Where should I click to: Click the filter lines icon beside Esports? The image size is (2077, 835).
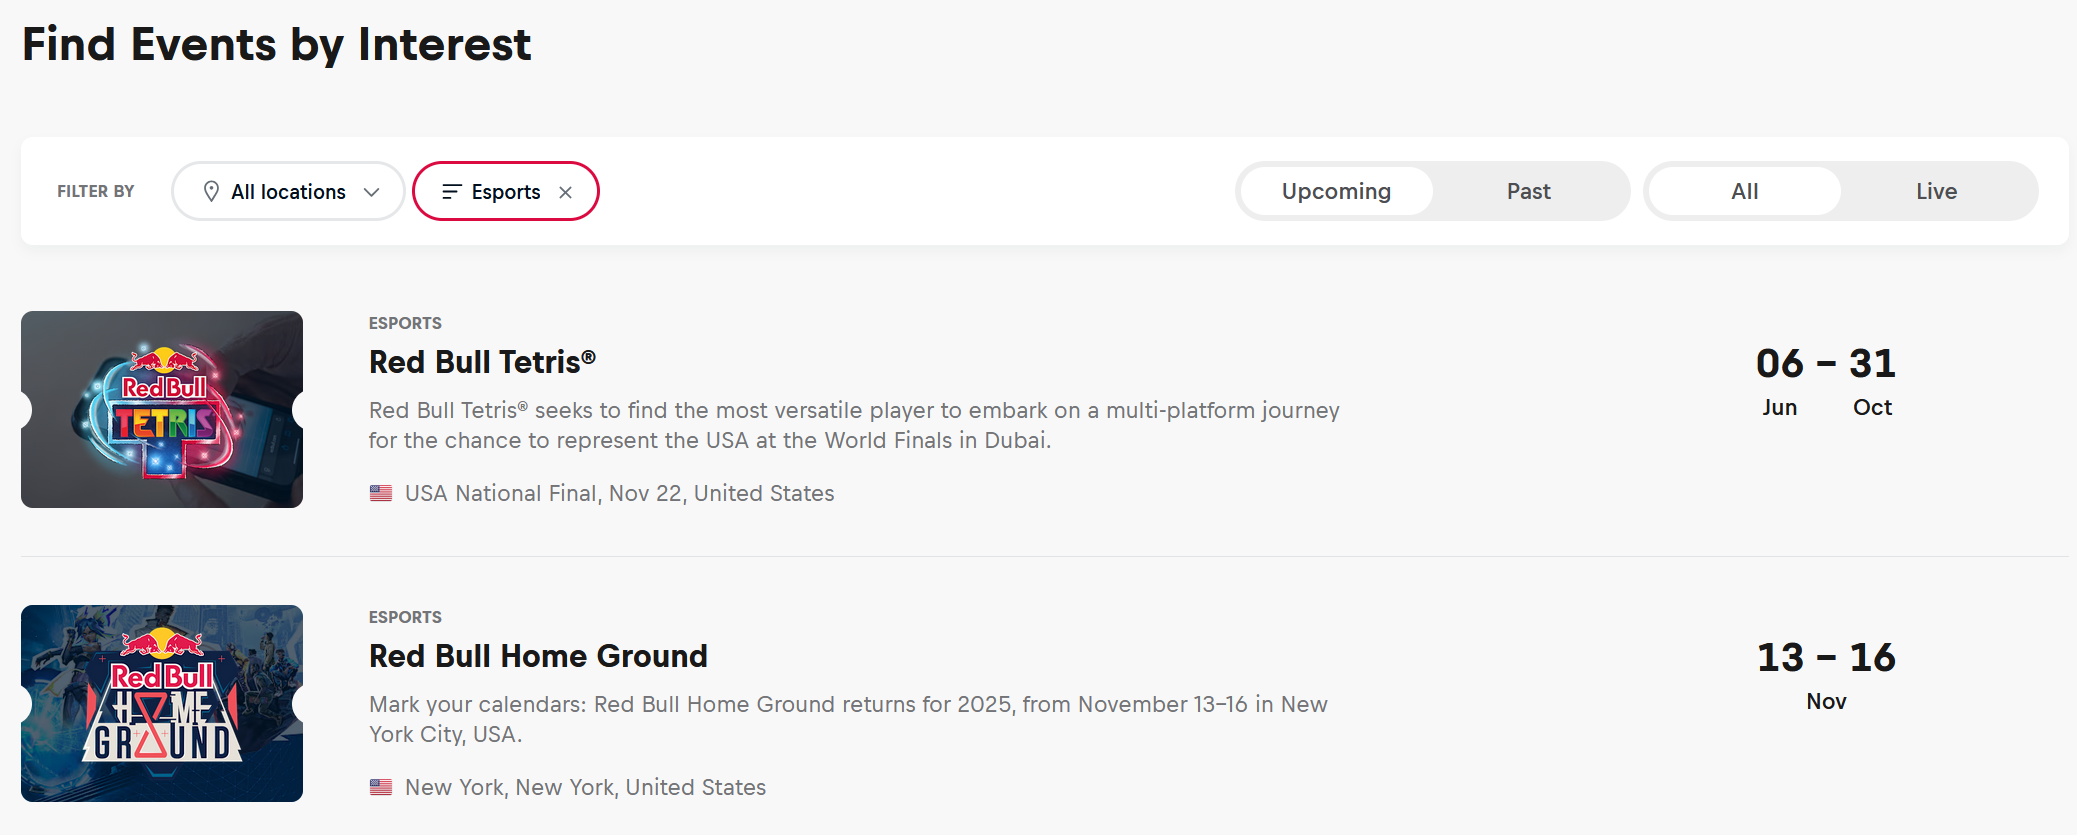click(452, 191)
